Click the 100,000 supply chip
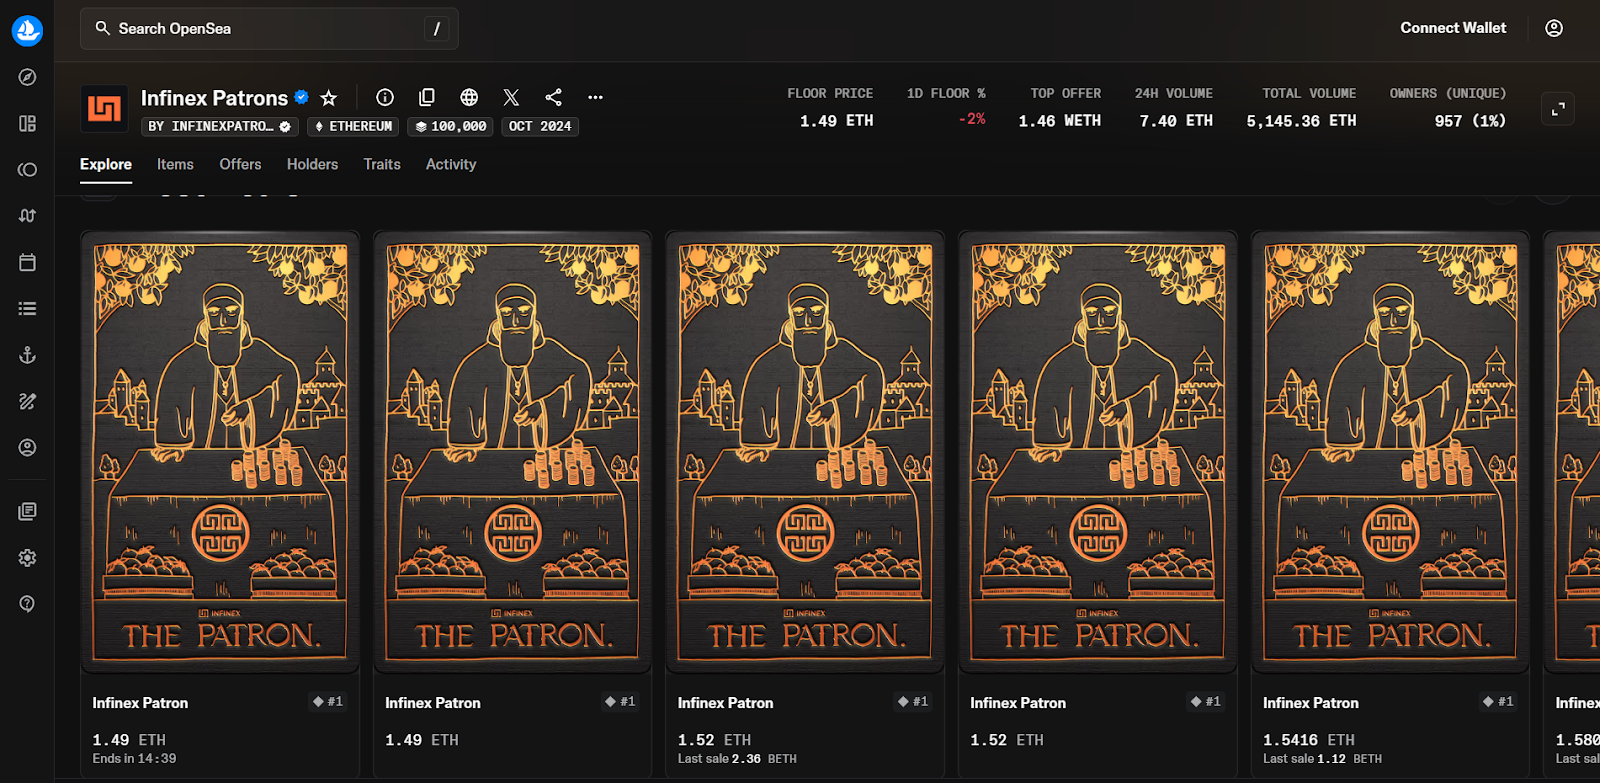Screen dimensions: 1600x783 point(451,126)
